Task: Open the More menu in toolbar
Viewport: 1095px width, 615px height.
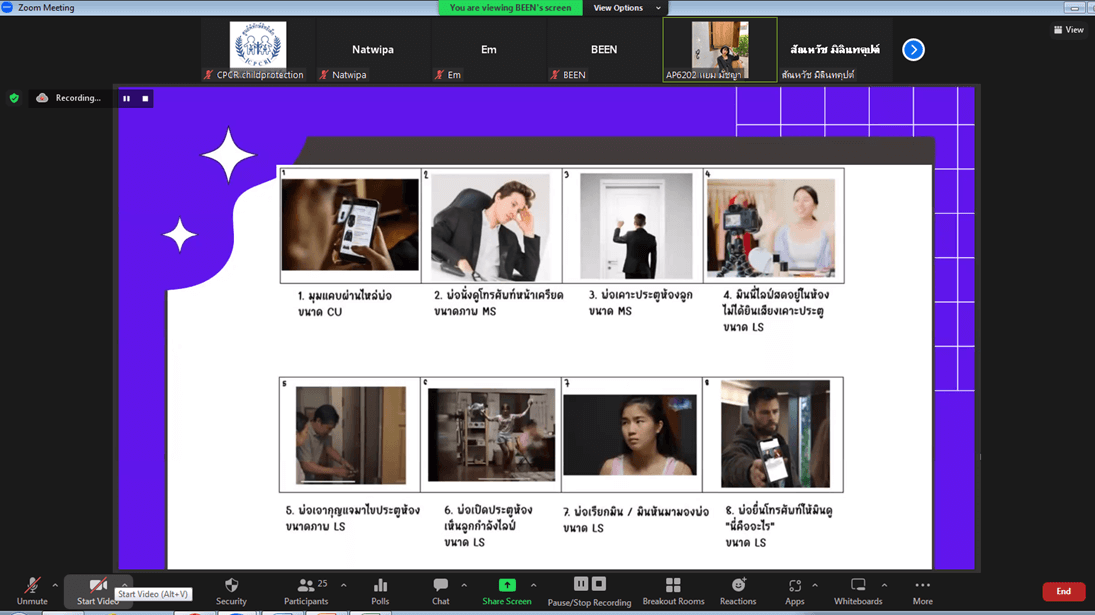Action: 922,590
